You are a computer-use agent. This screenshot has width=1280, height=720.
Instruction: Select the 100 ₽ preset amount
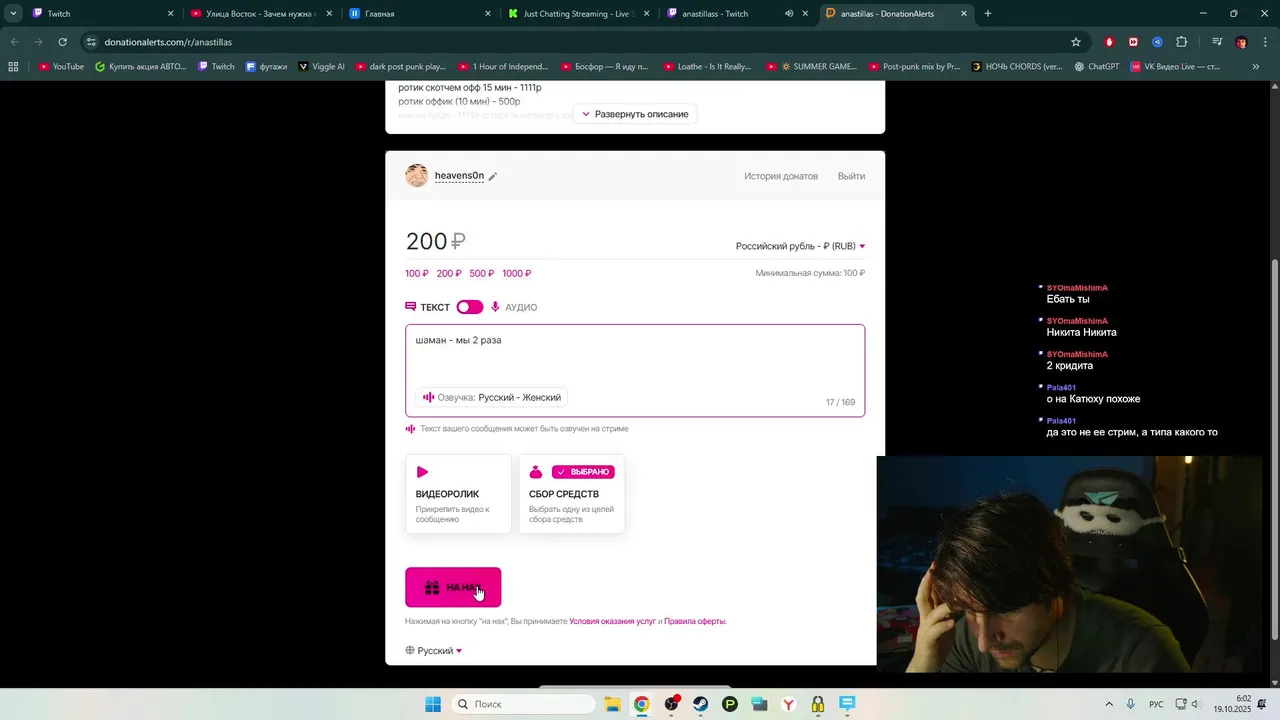click(x=416, y=273)
